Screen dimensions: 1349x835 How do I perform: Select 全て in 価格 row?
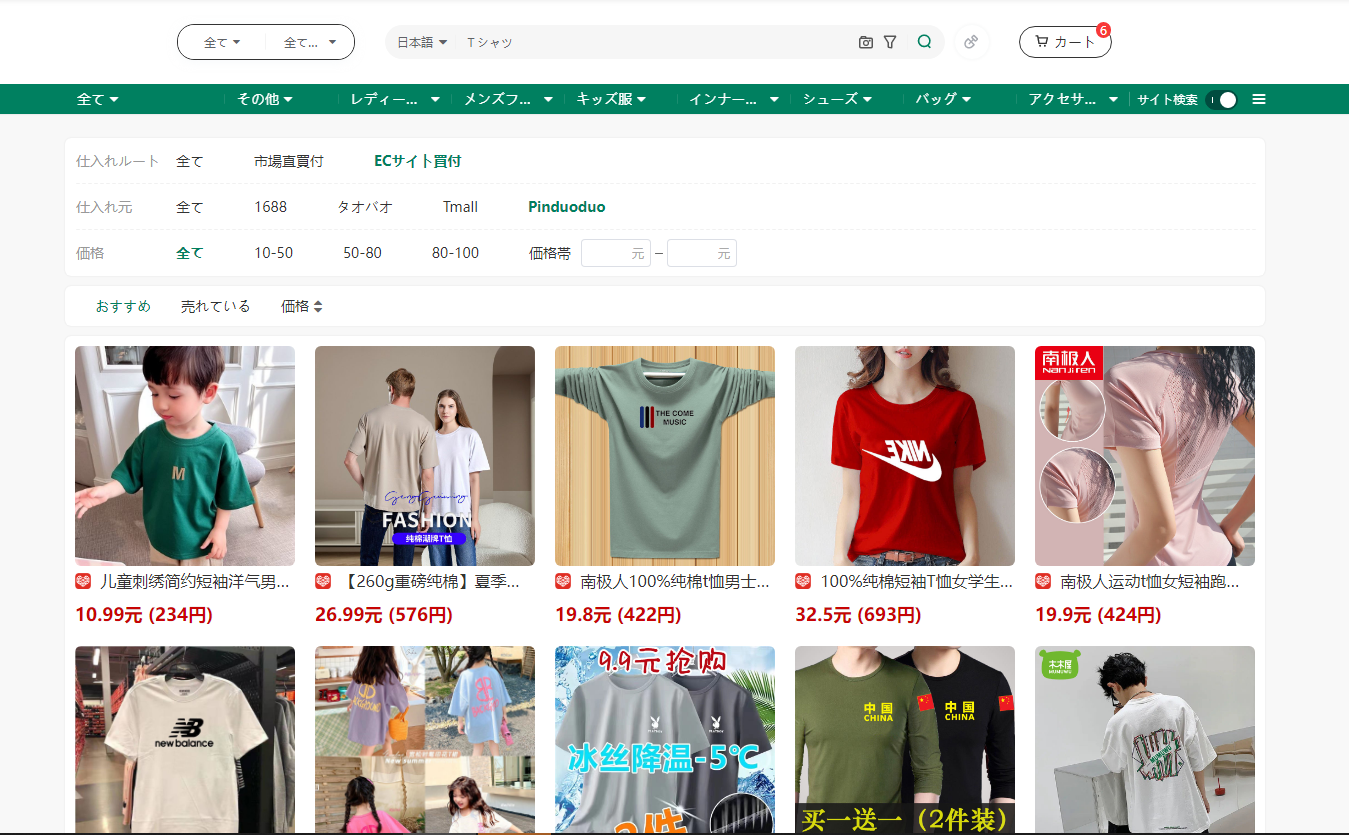(x=190, y=253)
